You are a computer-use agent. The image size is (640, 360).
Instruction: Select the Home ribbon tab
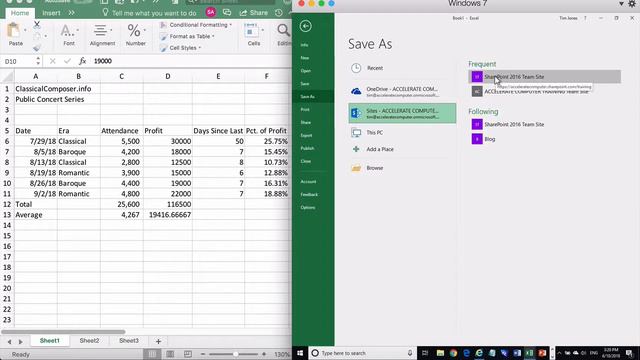coord(20,13)
